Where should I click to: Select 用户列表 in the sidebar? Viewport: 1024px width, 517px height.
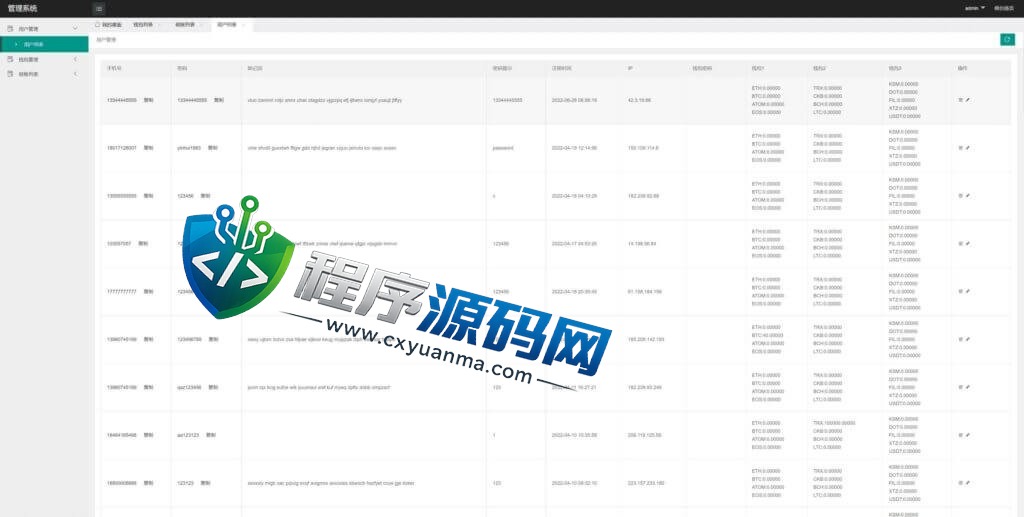coord(44,44)
